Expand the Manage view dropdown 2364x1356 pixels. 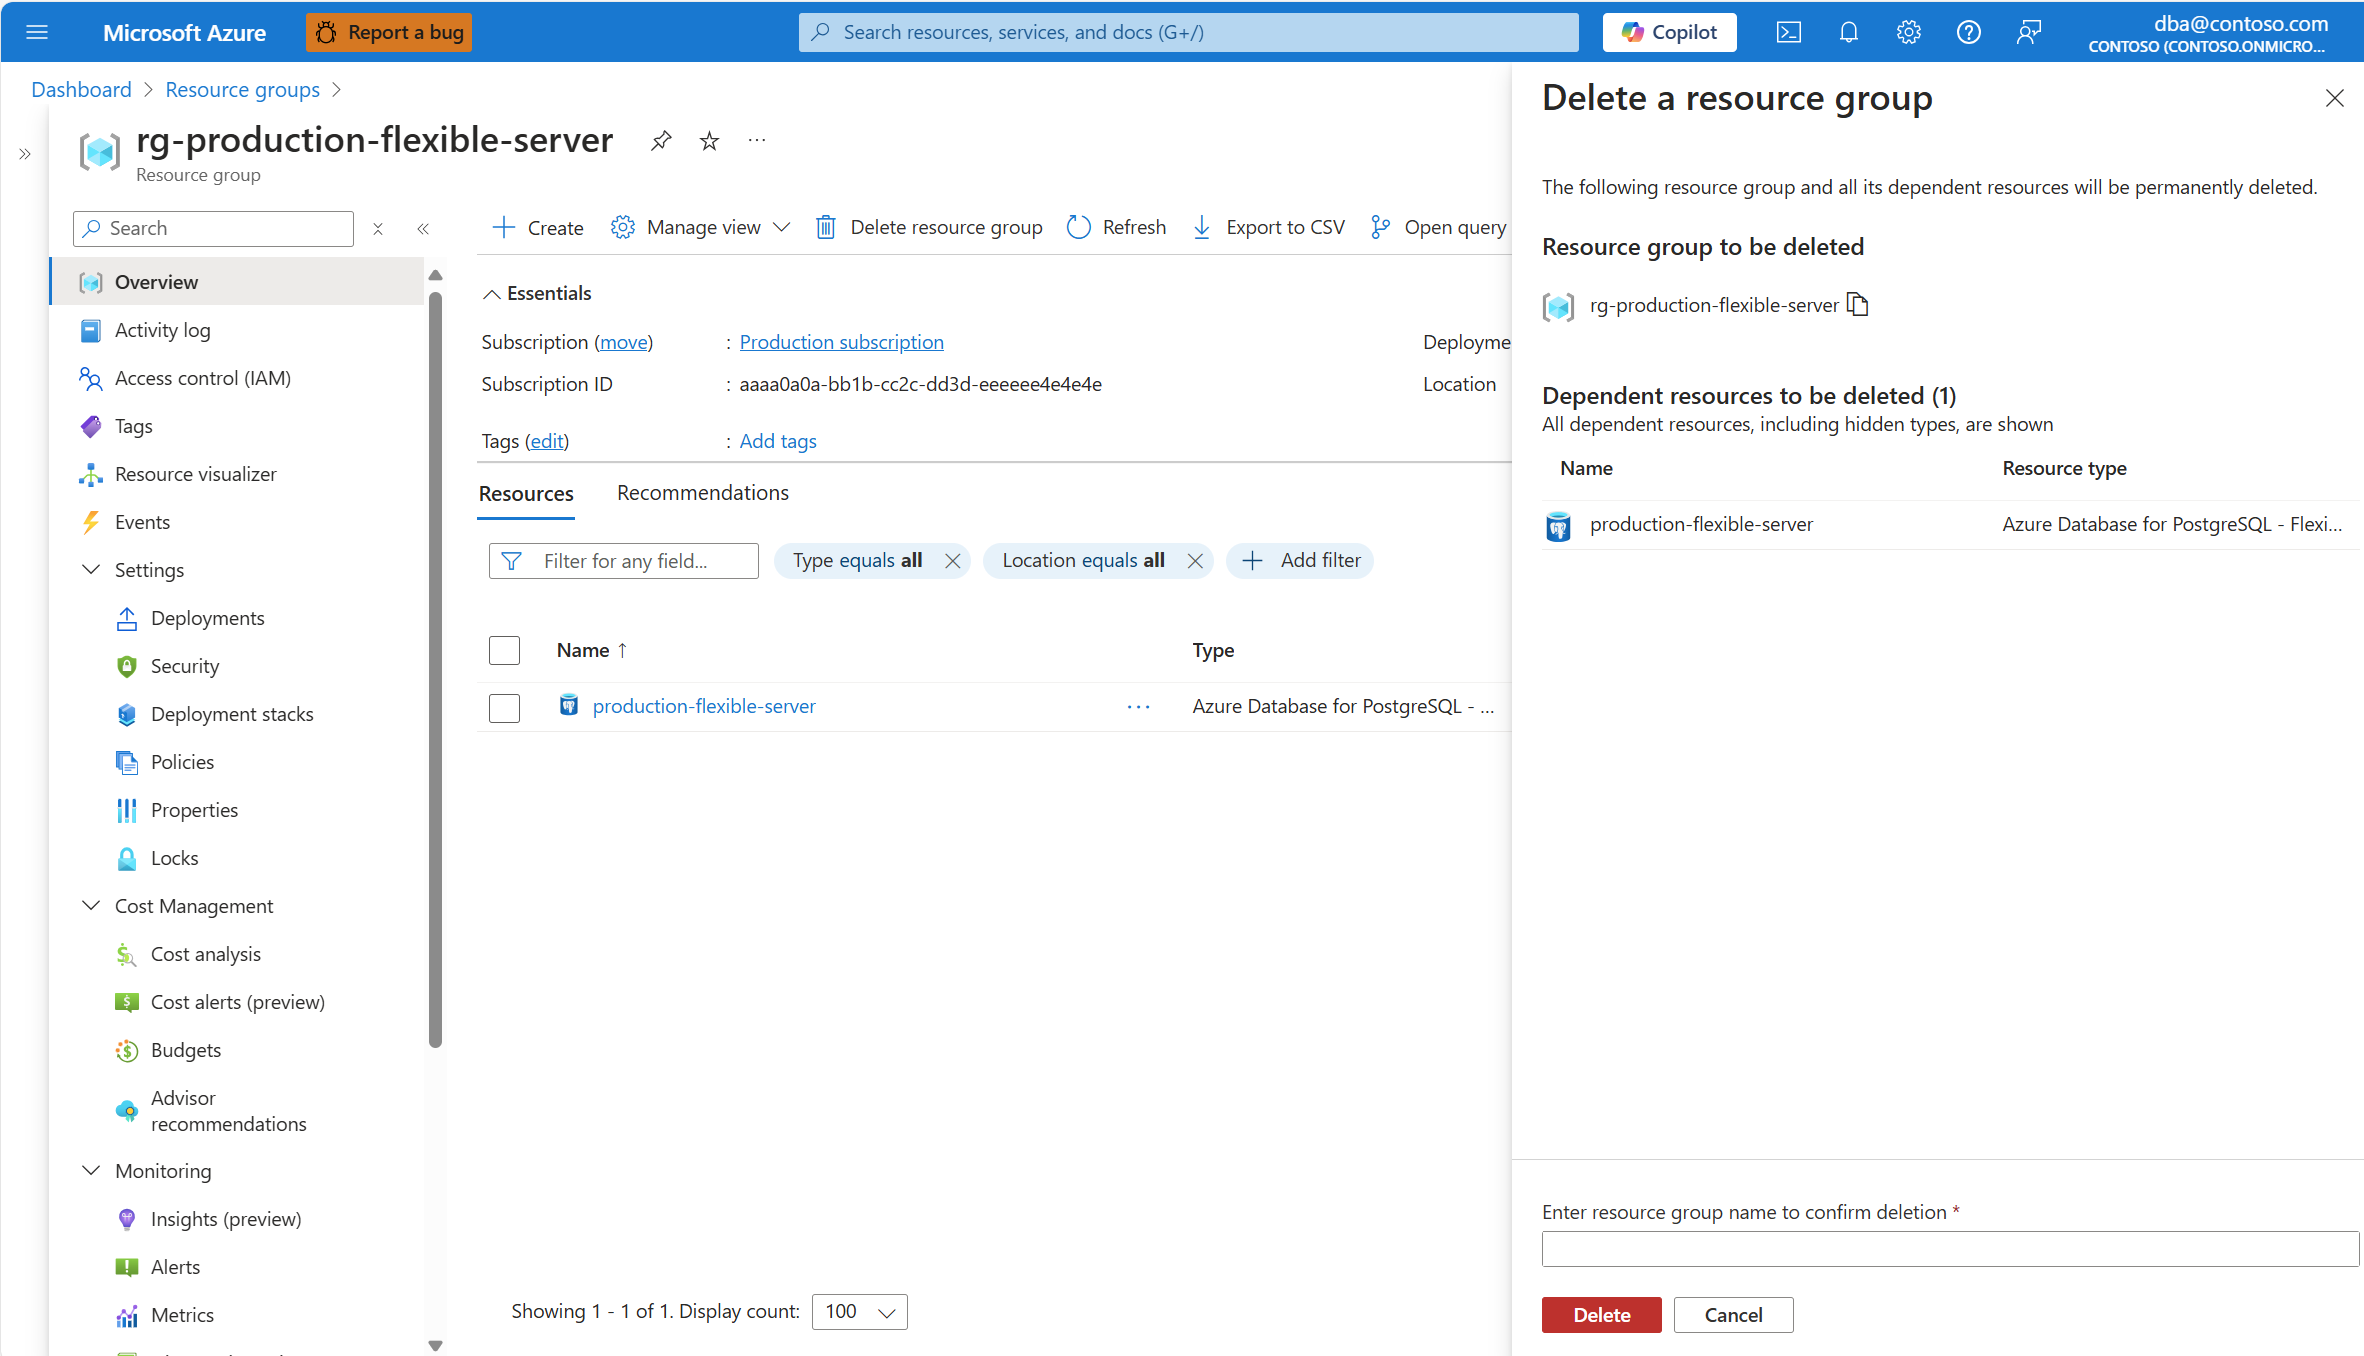point(701,227)
